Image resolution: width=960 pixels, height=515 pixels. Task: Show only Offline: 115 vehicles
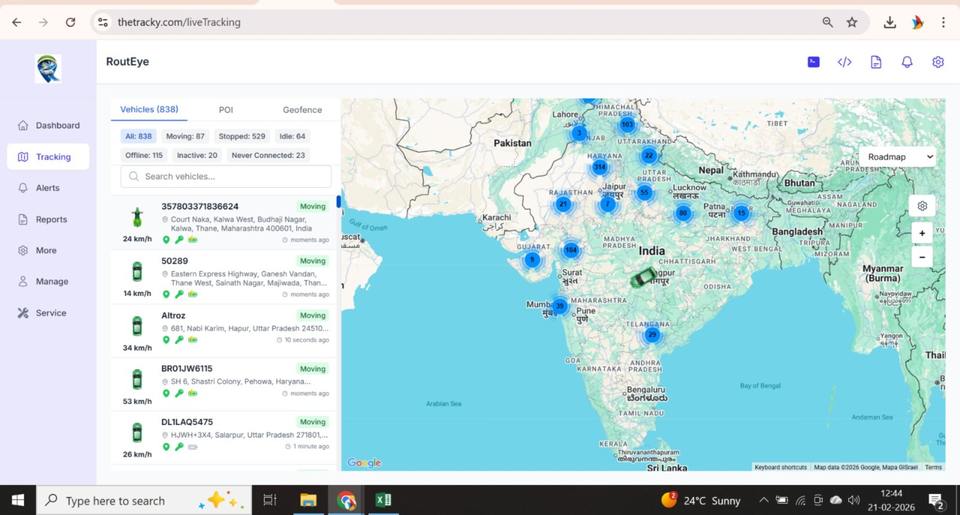tap(144, 155)
